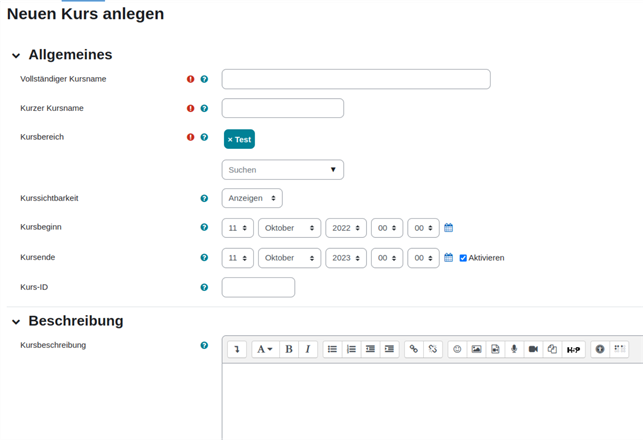Apply italic formatting in the editor
The height and width of the screenshot is (440, 643).
click(x=307, y=349)
